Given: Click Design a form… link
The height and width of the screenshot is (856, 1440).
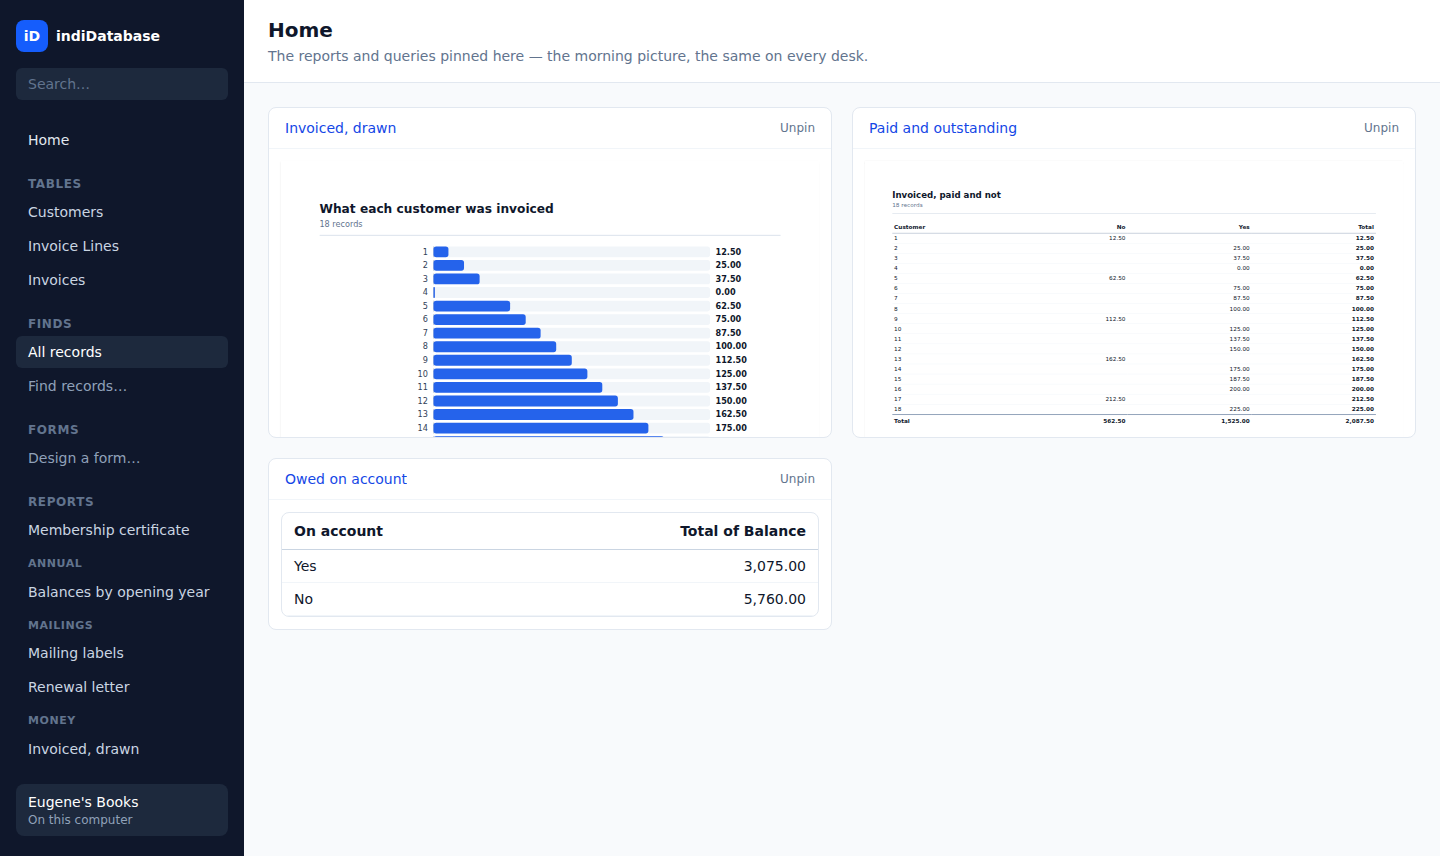Looking at the screenshot, I should pyautogui.click(x=122, y=458).
